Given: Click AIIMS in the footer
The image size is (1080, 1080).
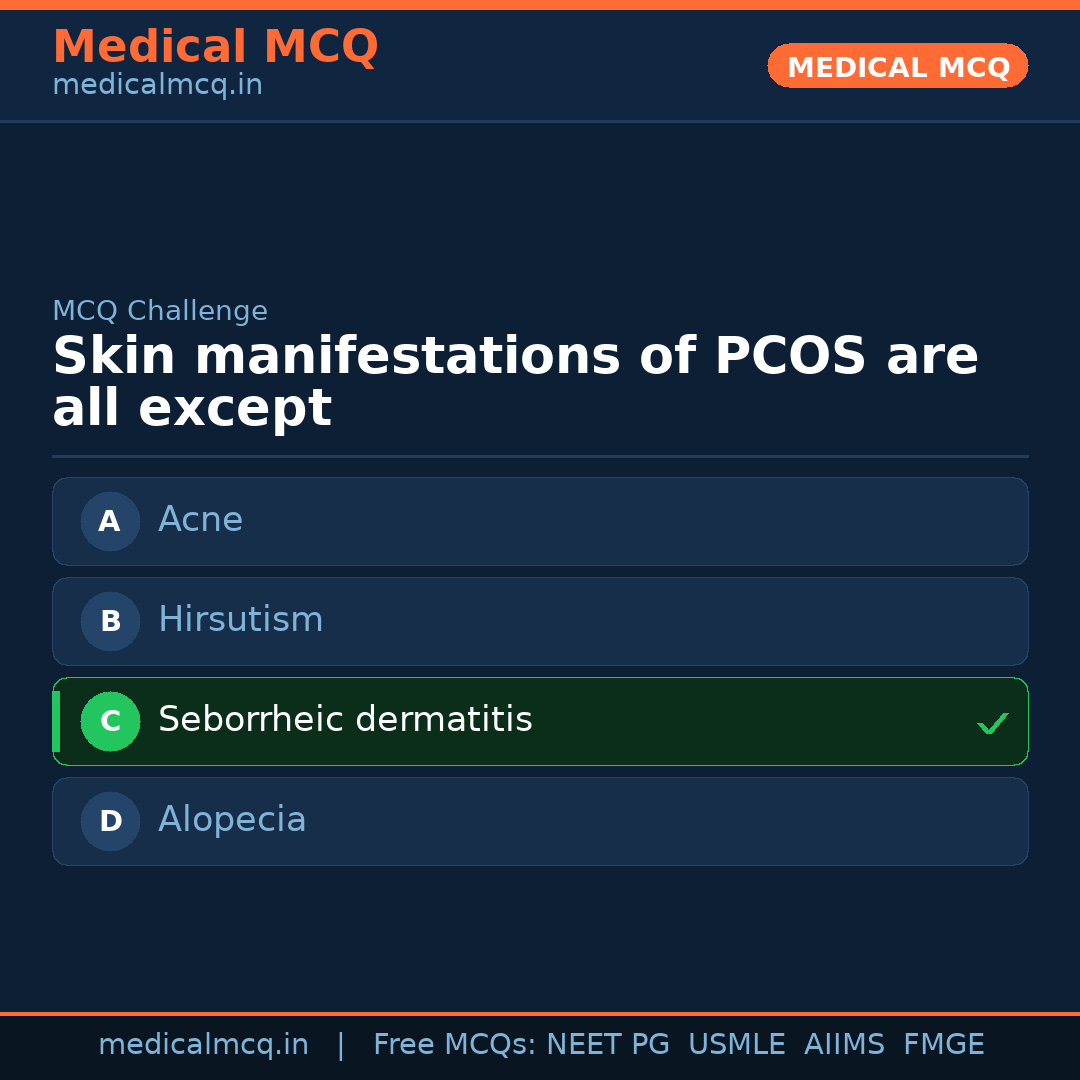Looking at the screenshot, I should [x=844, y=1045].
